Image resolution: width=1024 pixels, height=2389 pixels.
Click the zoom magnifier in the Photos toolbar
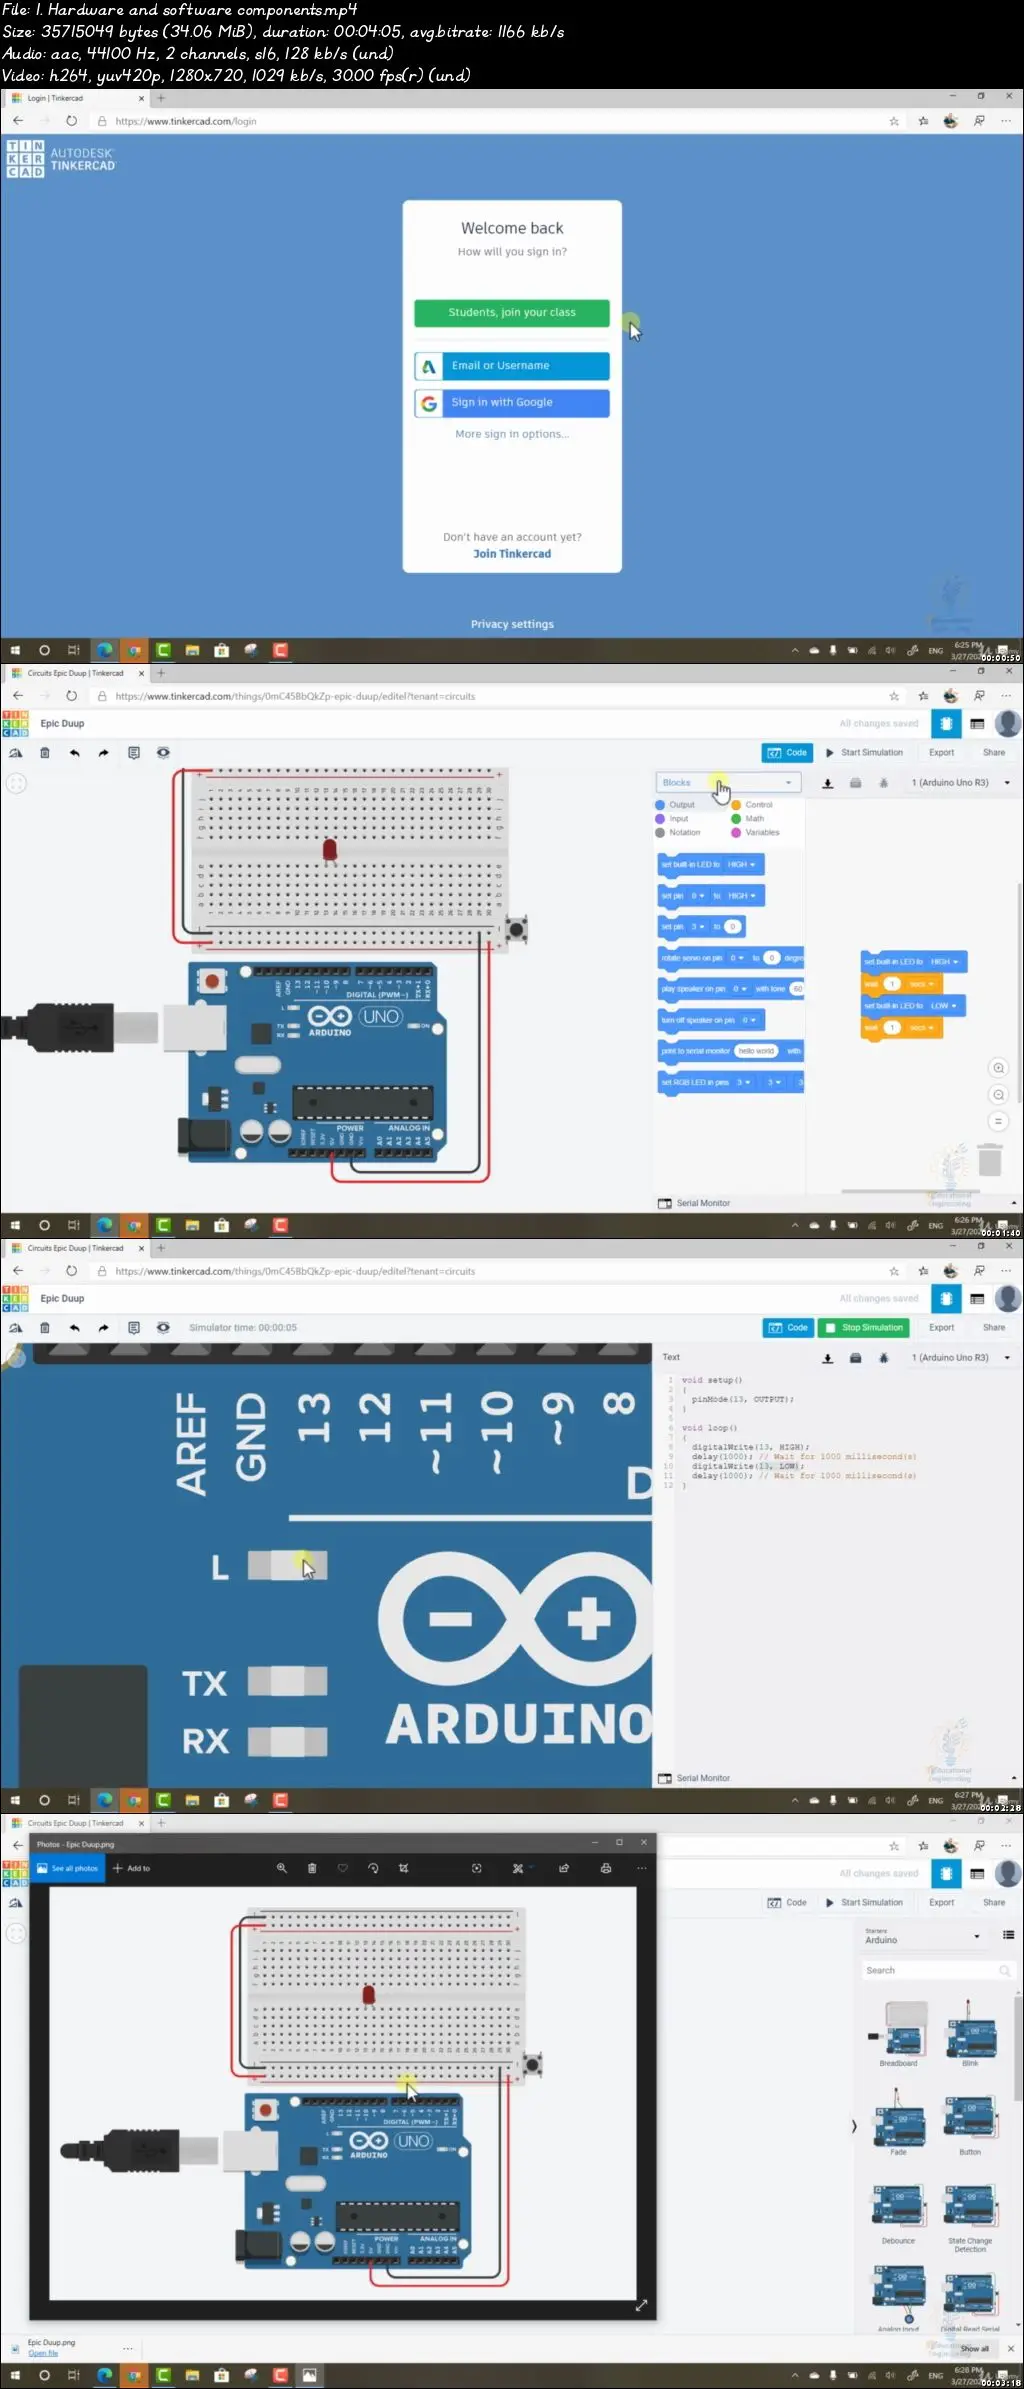point(282,1868)
